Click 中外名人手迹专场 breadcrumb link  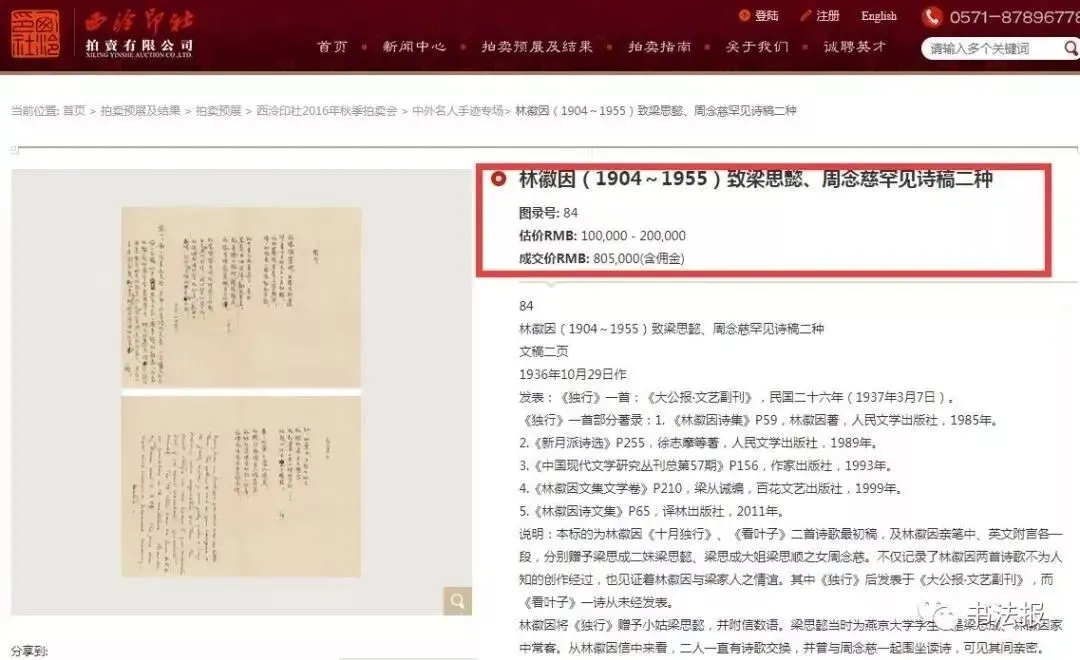[x=458, y=110]
